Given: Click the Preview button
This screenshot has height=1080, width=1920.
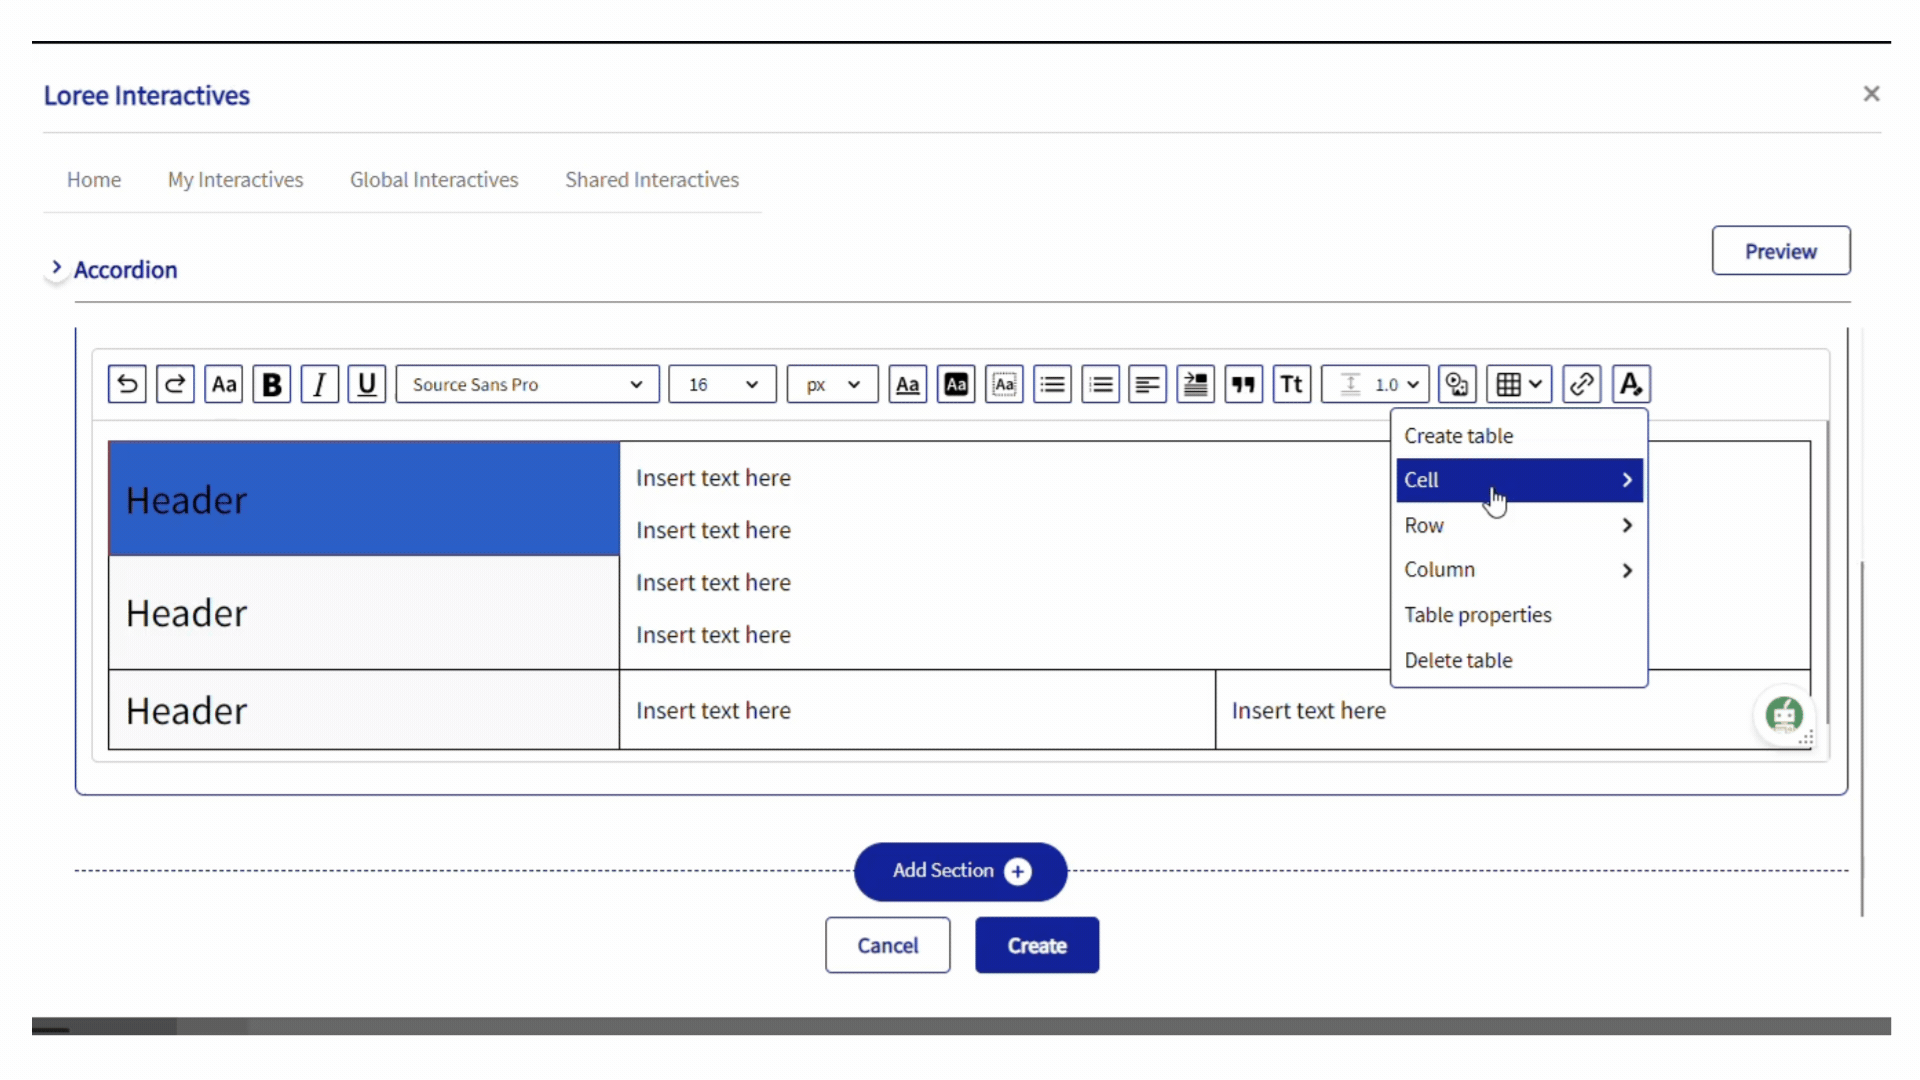Looking at the screenshot, I should click(1781, 251).
